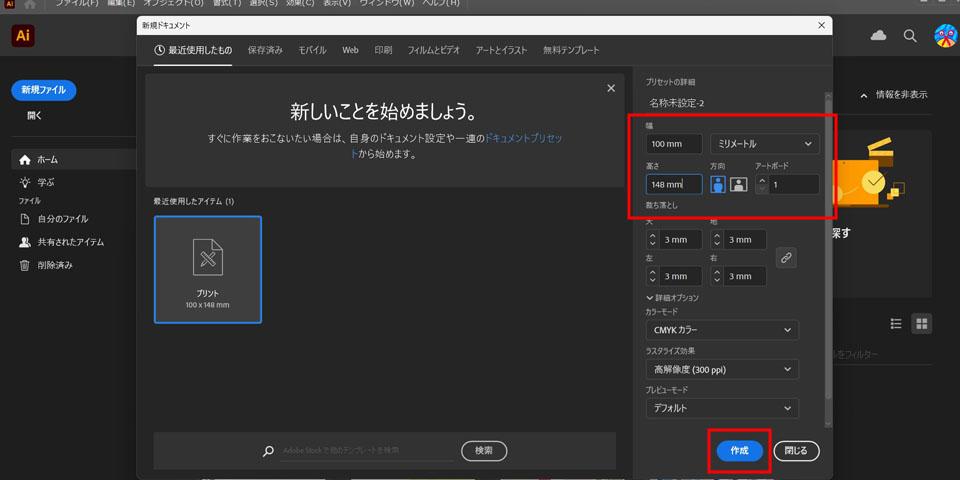Open the ミリメートル units dropdown
Viewport: 960px width, 480px height.
point(765,144)
